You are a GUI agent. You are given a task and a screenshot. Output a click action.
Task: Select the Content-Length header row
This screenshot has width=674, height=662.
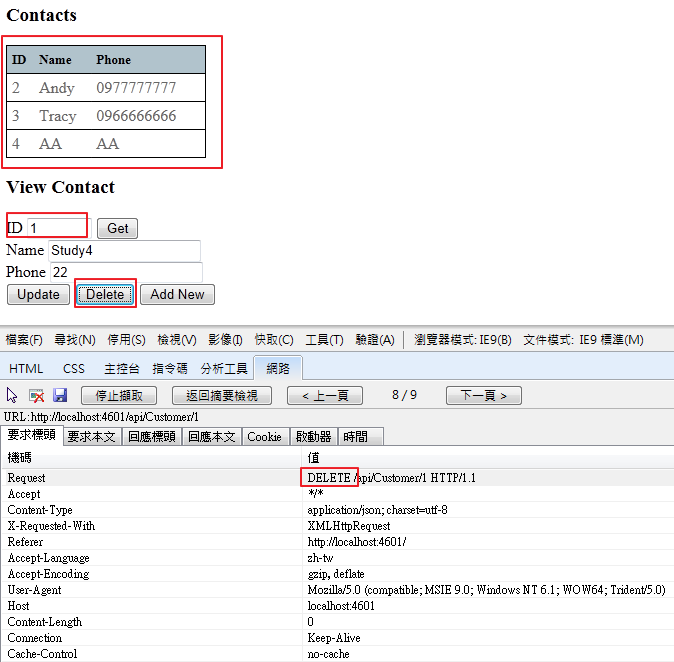tap(337, 622)
